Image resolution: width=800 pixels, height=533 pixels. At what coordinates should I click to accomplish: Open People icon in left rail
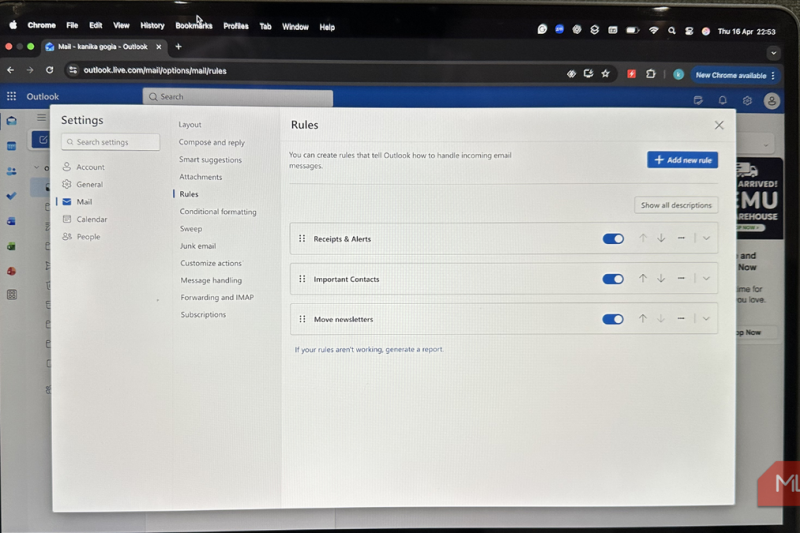pyautogui.click(x=11, y=171)
